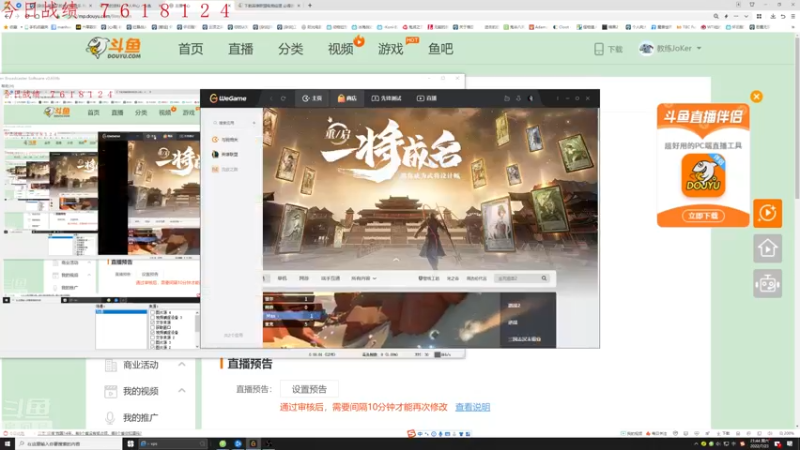Image resolution: width=800 pixels, height=450 pixels.
Task: Click the WeGame back arrow
Action: (x=271, y=98)
